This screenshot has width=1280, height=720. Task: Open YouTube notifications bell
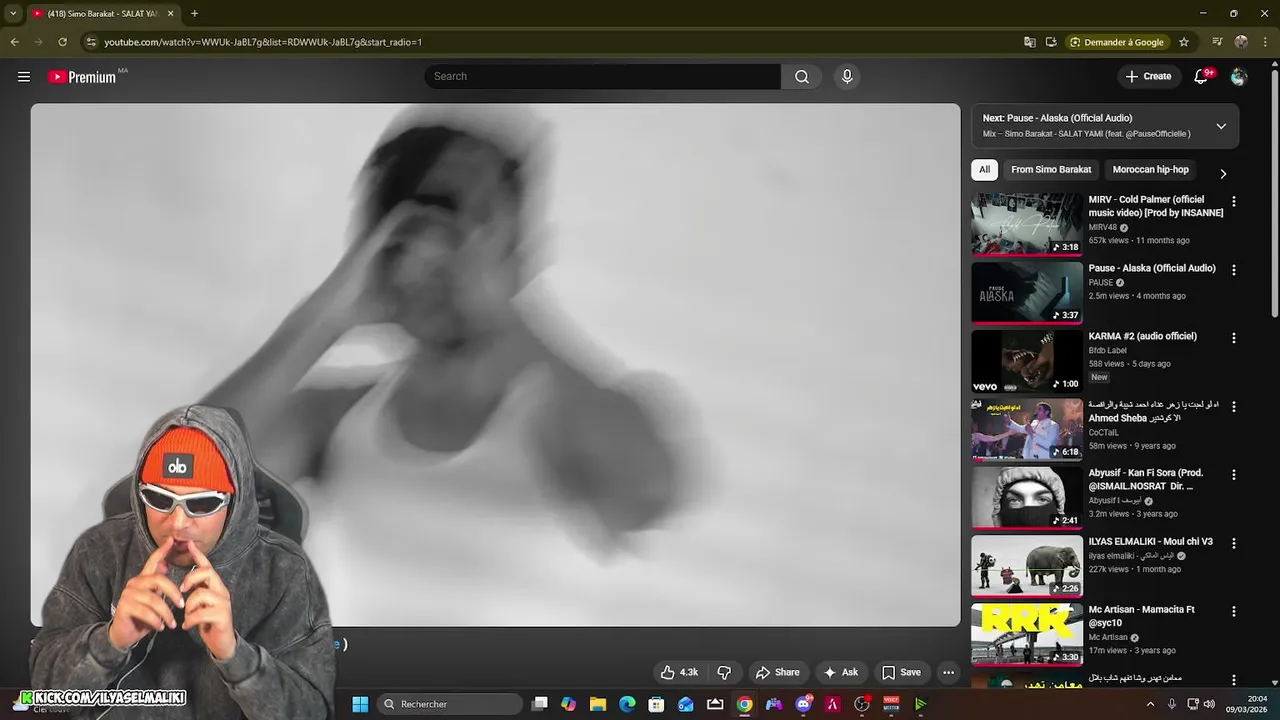(1202, 77)
